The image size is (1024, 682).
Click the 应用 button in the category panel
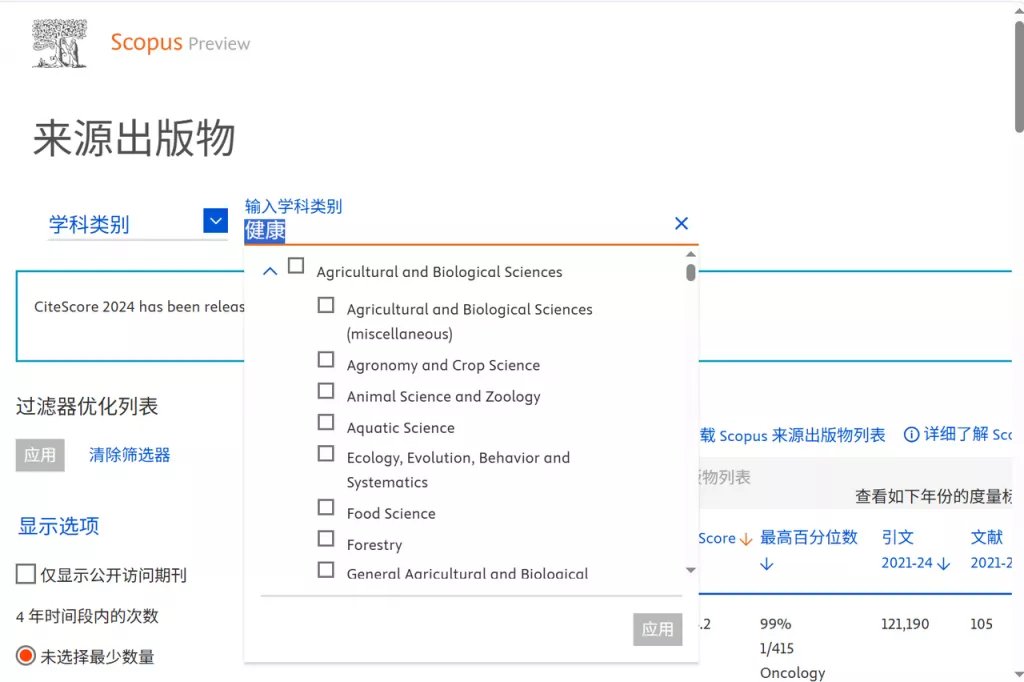[657, 630]
